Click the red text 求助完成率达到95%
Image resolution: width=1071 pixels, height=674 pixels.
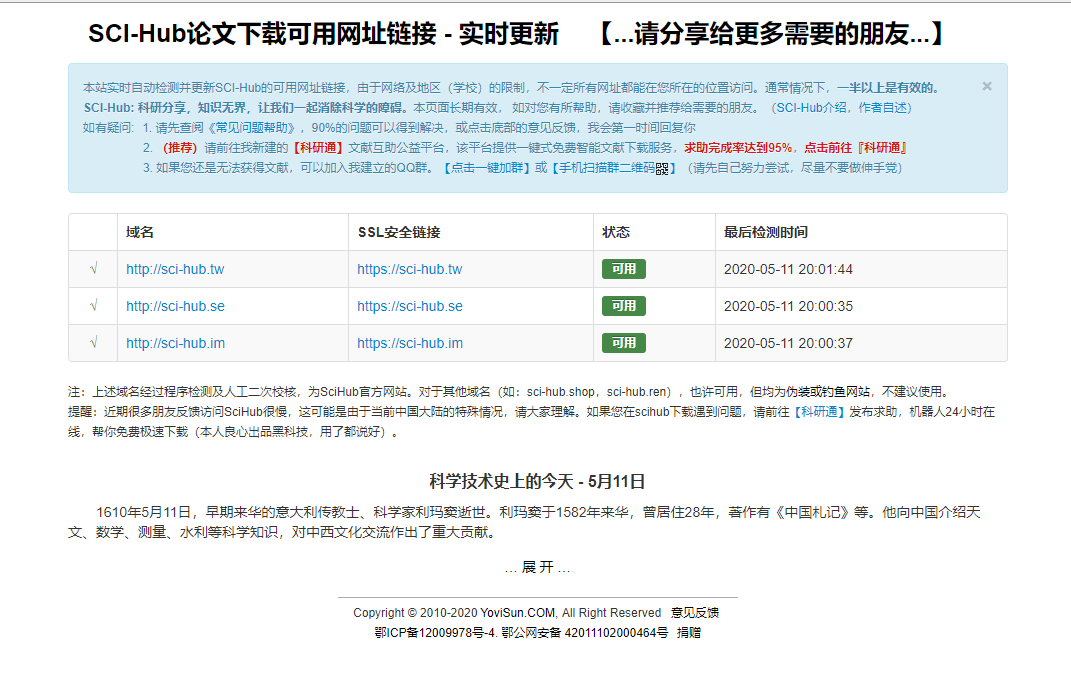click(x=738, y=148)
